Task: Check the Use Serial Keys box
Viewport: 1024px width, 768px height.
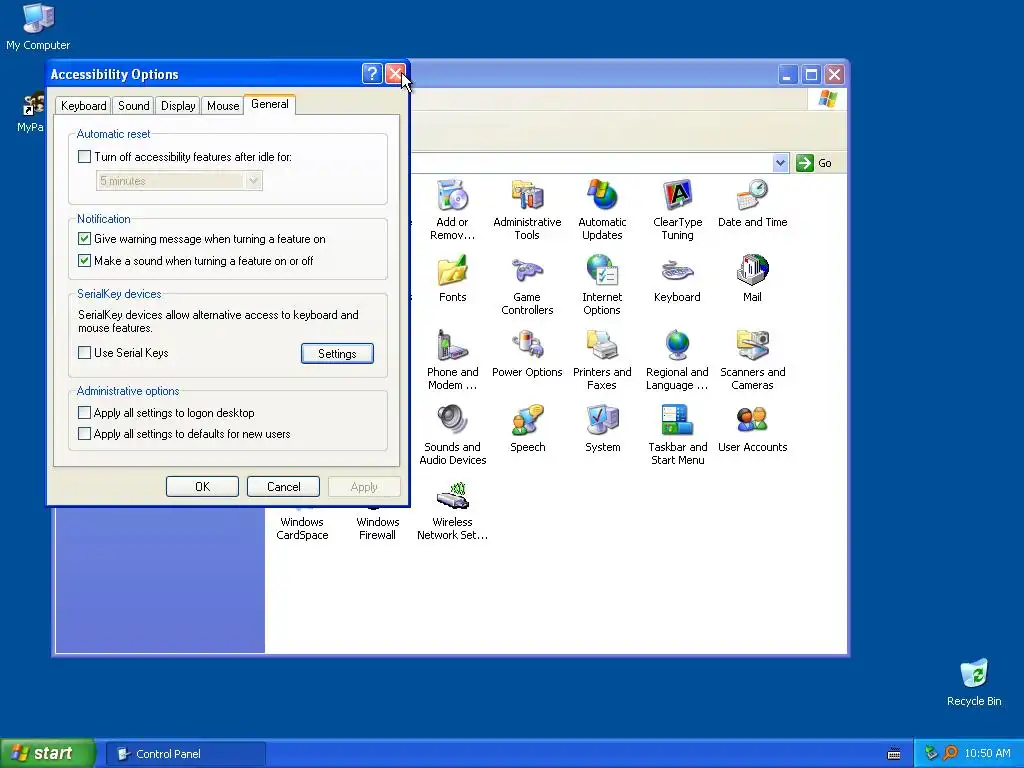Action: point(84,353)
